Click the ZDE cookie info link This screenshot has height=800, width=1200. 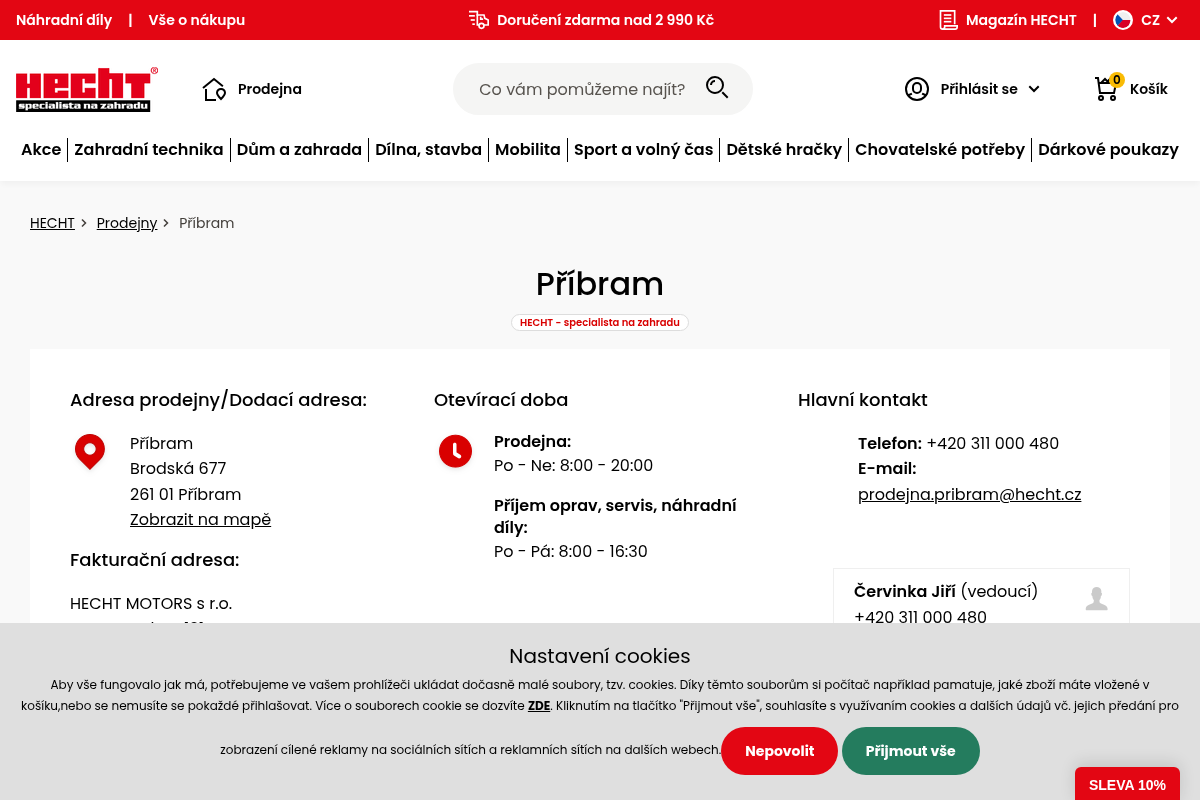click(x=539, y=706)
